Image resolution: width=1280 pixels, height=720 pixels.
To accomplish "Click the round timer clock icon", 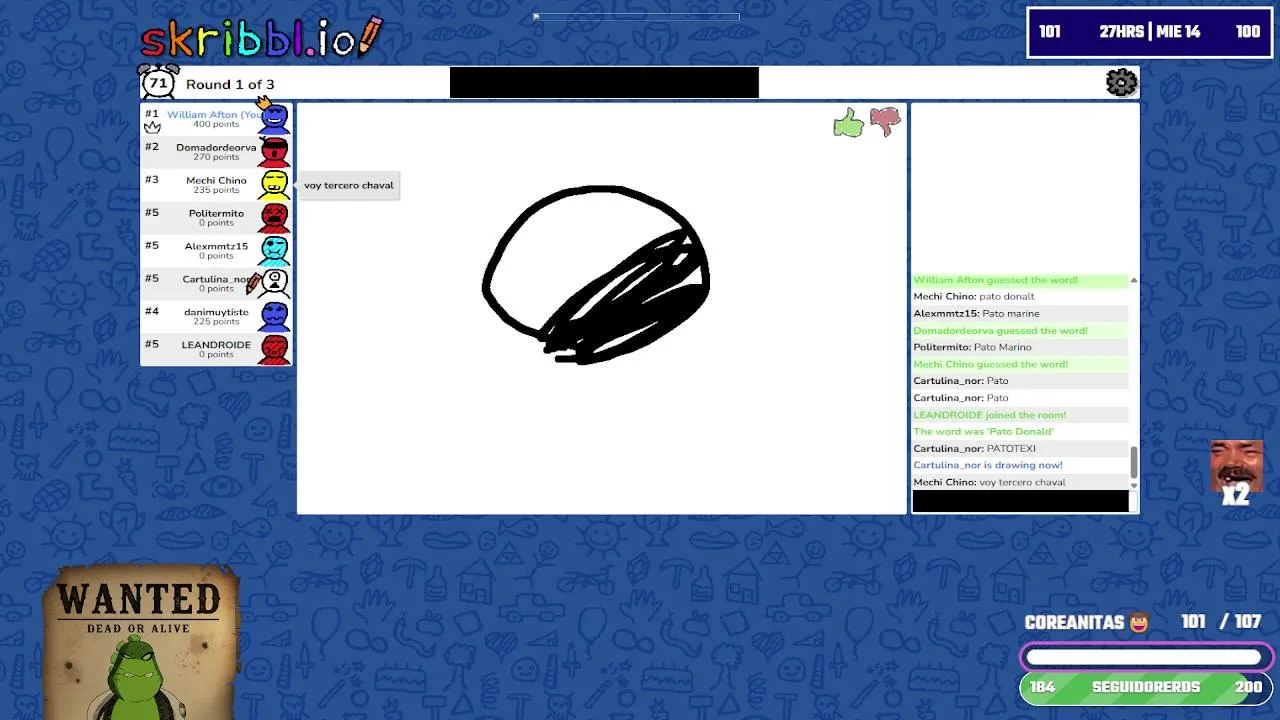I will [158, 82].
